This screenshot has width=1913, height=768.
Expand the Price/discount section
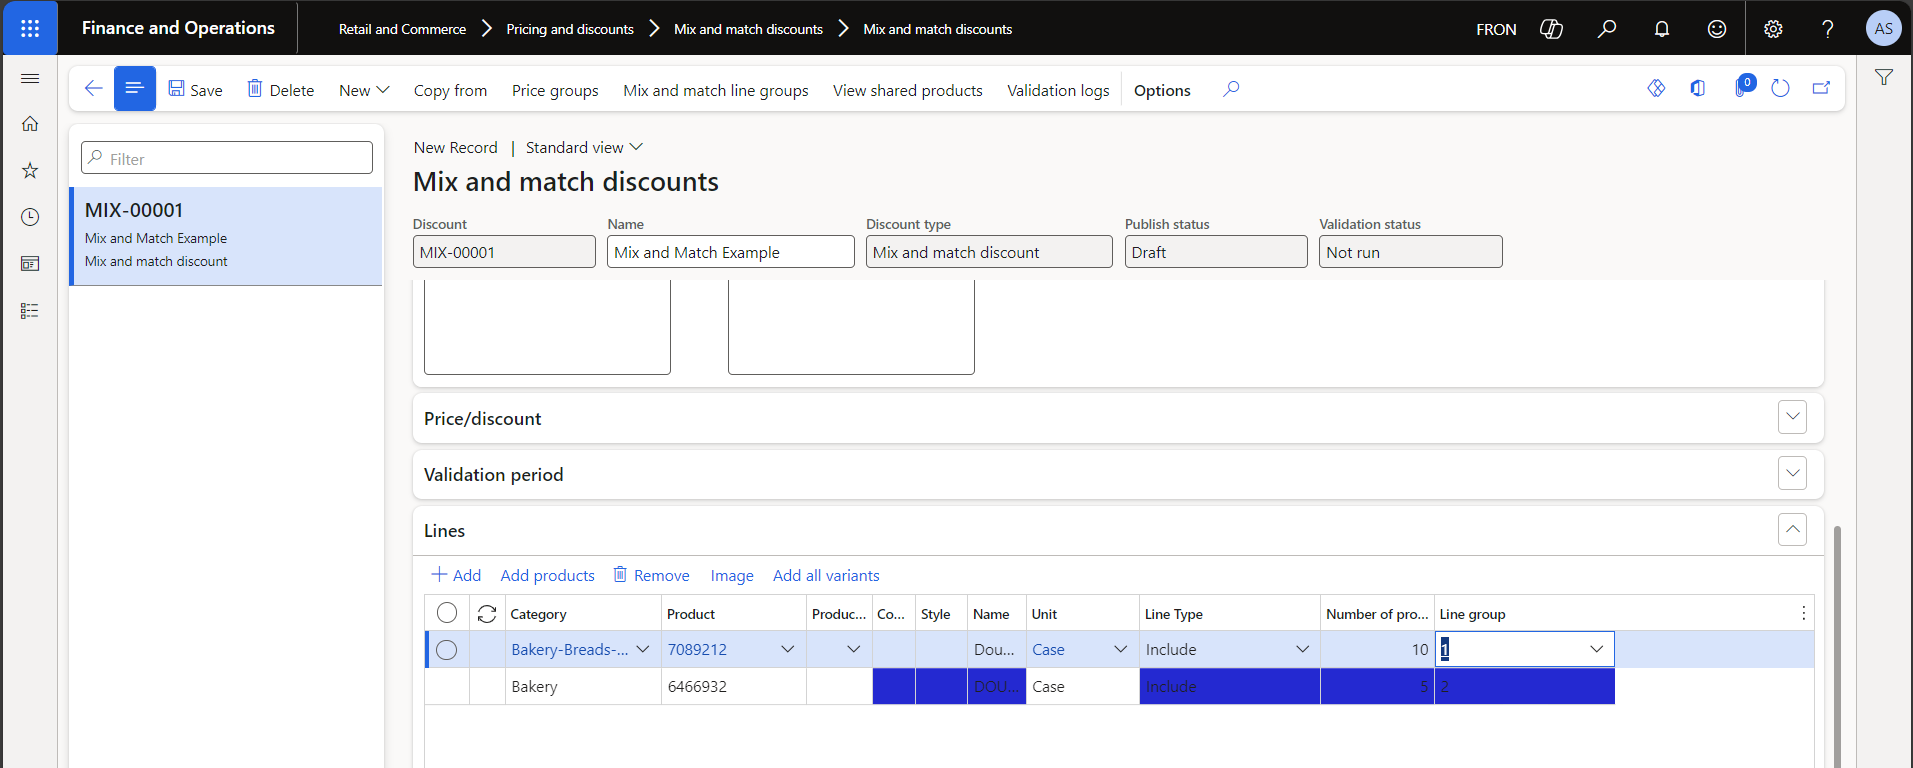pyautogui.click(x=1792, y=417)
